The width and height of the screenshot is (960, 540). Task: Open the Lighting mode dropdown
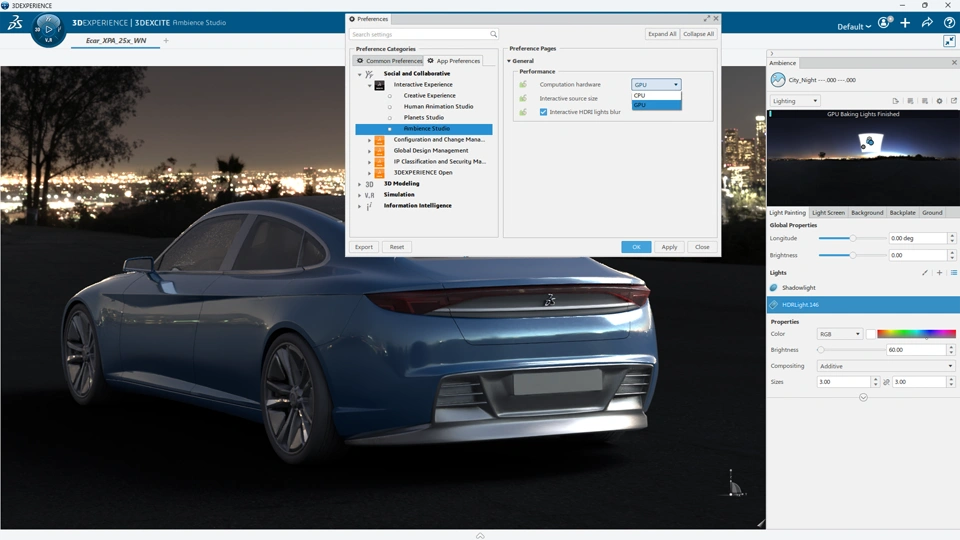795,101
